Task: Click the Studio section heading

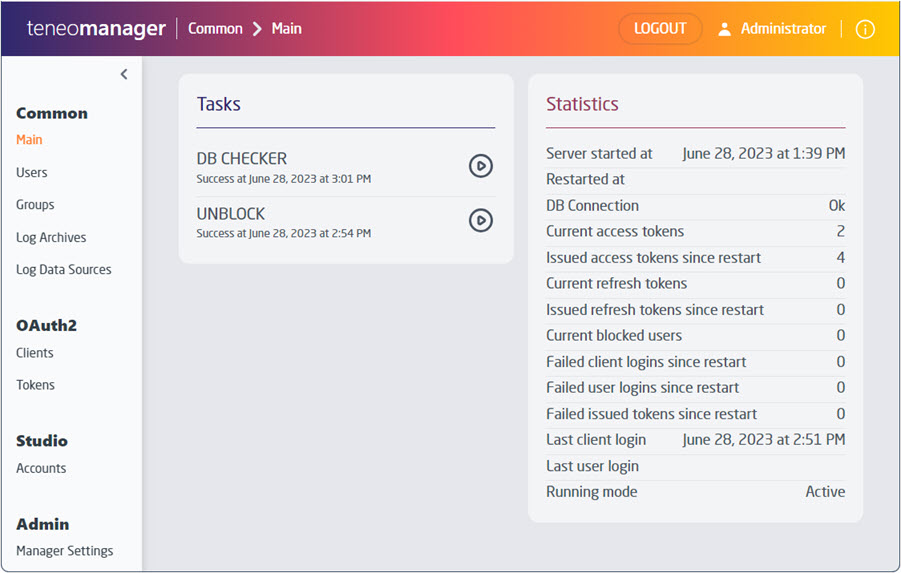Action: coord(42,441)
